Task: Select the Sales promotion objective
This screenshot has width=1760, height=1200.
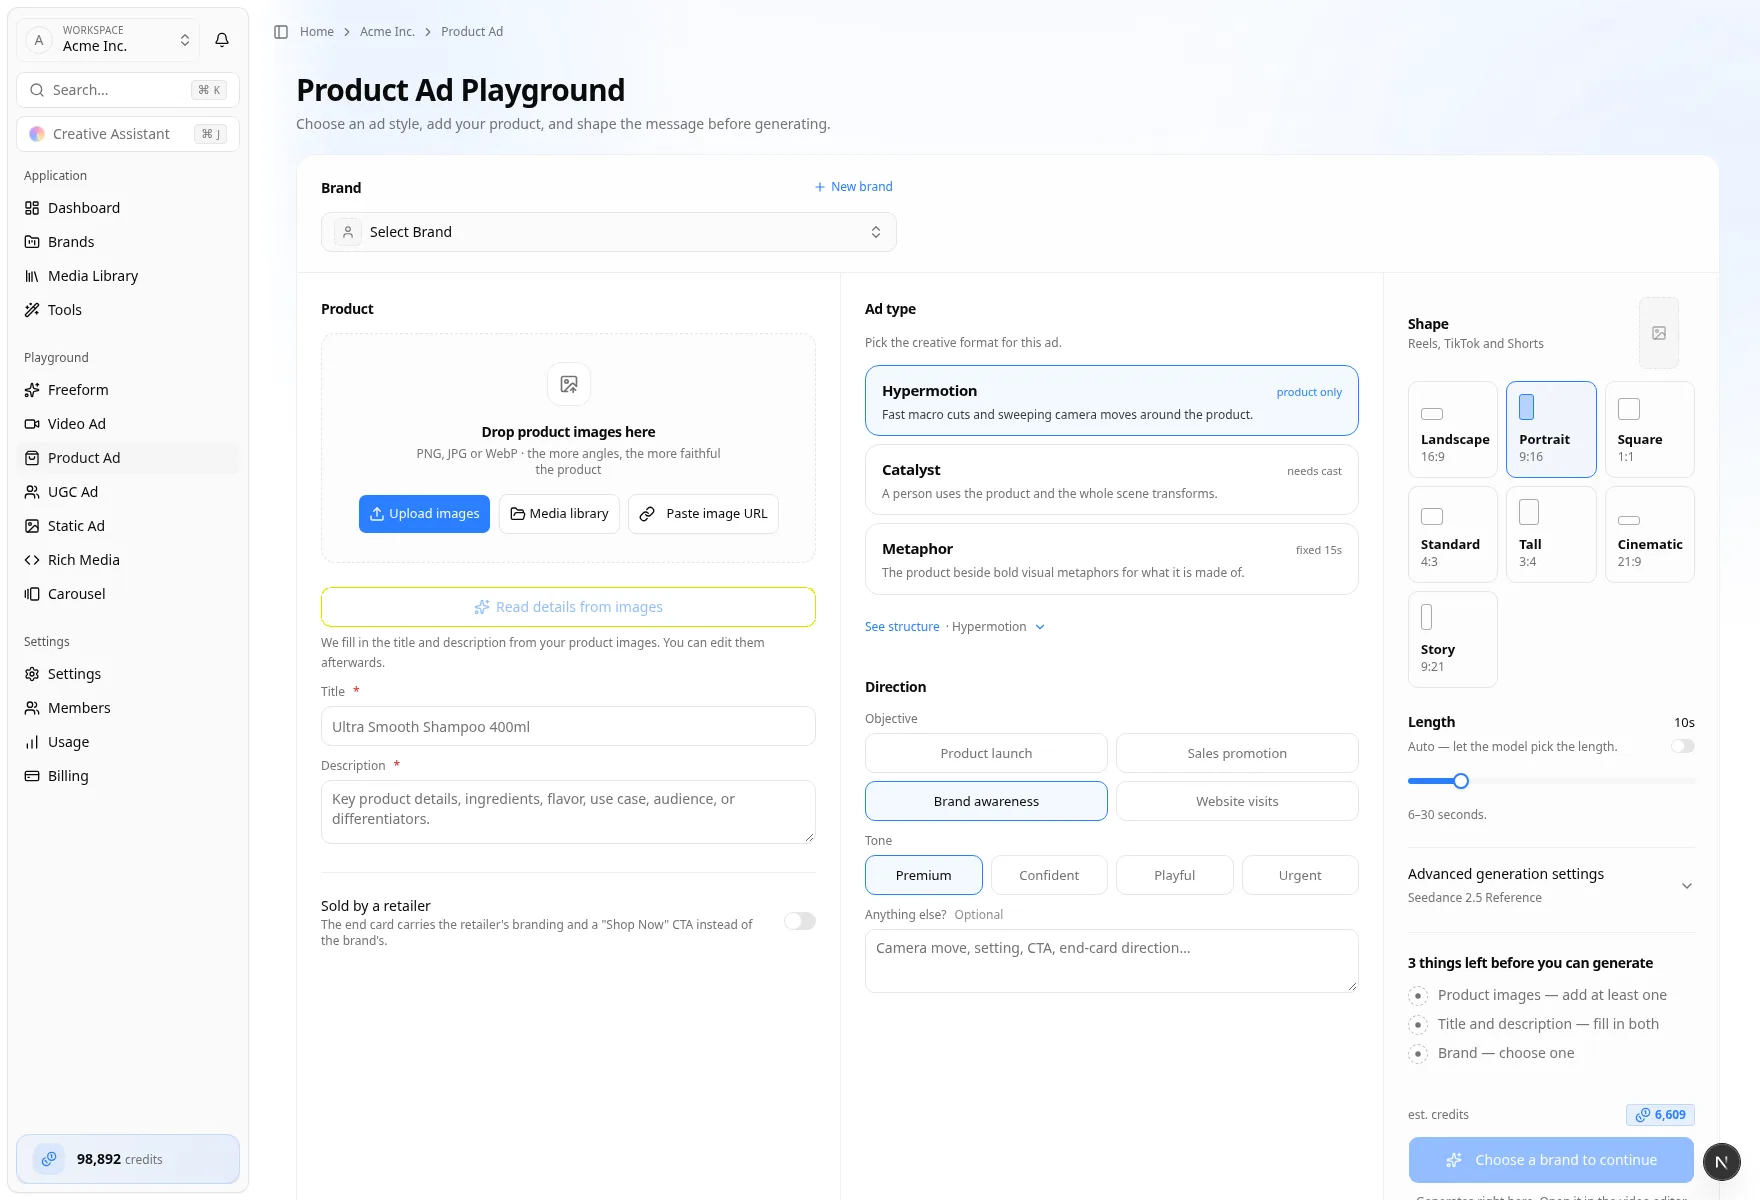Action: click(x=1237, y=753)
